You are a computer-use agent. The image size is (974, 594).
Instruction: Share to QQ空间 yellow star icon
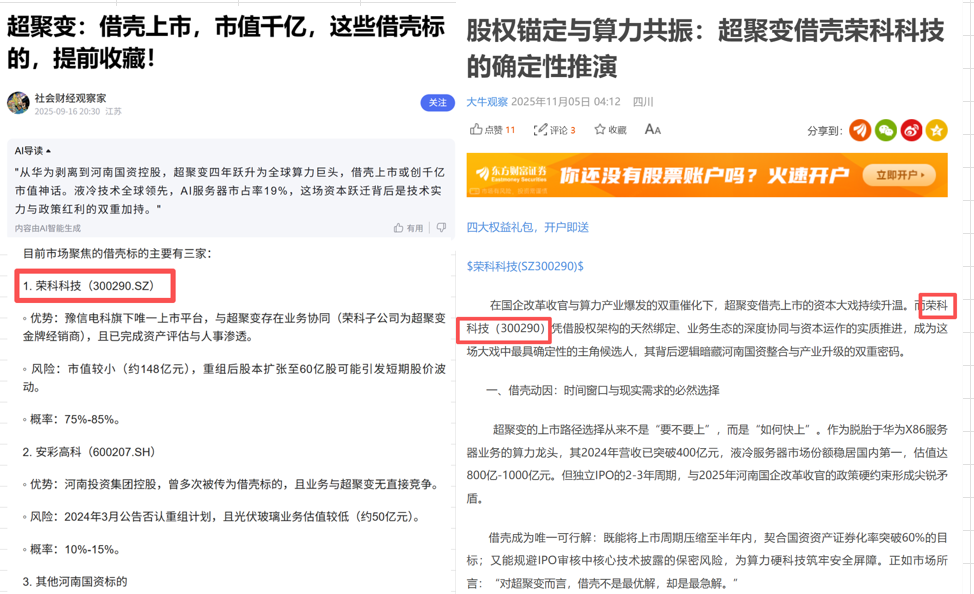tap(937, 130)
